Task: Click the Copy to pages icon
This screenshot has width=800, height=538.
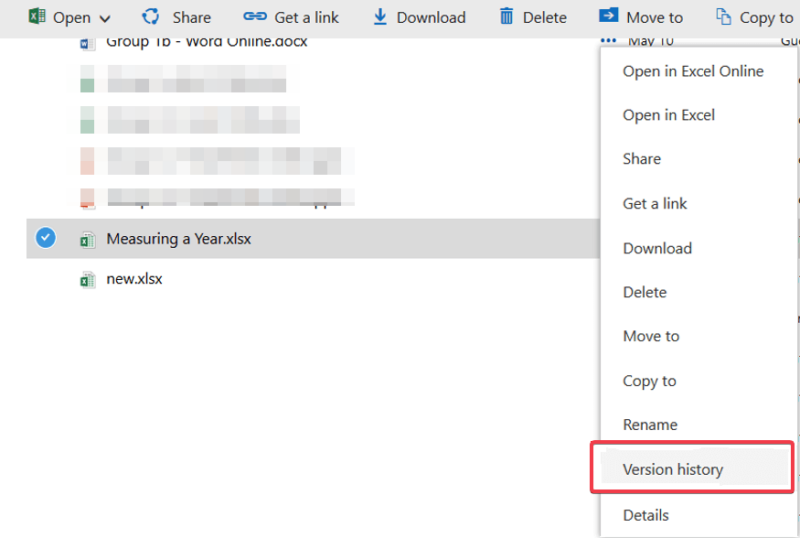Action: 723,16
